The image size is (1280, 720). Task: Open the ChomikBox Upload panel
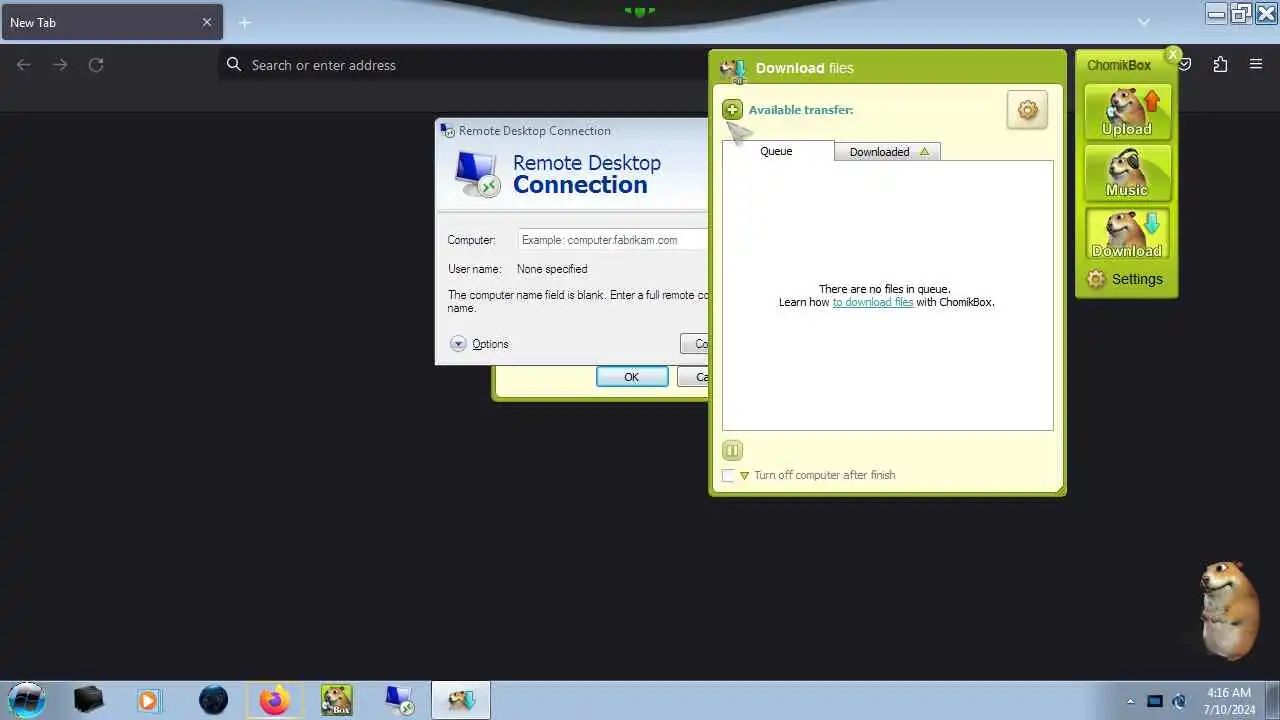click(x=1127, y=112)
